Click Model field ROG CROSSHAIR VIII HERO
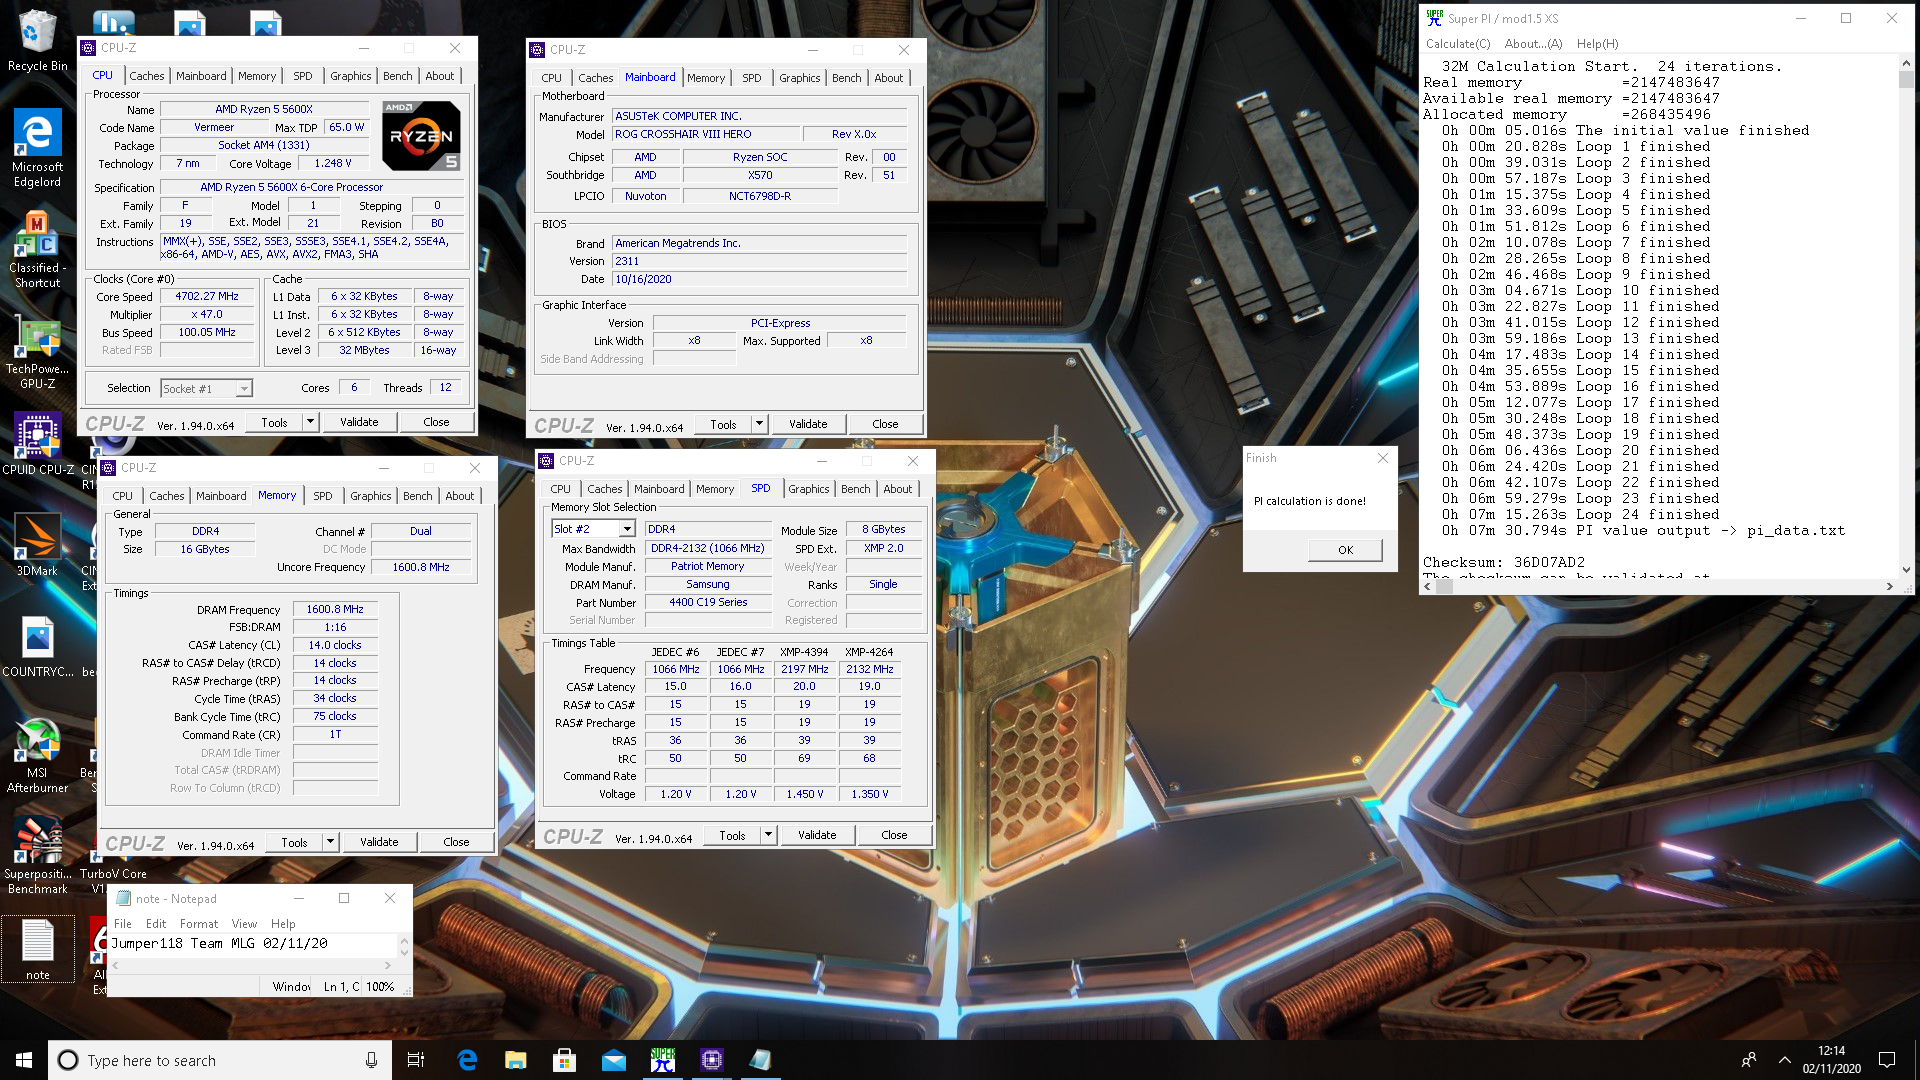This screenshot has height=1080, width=1920. [706, 134]
